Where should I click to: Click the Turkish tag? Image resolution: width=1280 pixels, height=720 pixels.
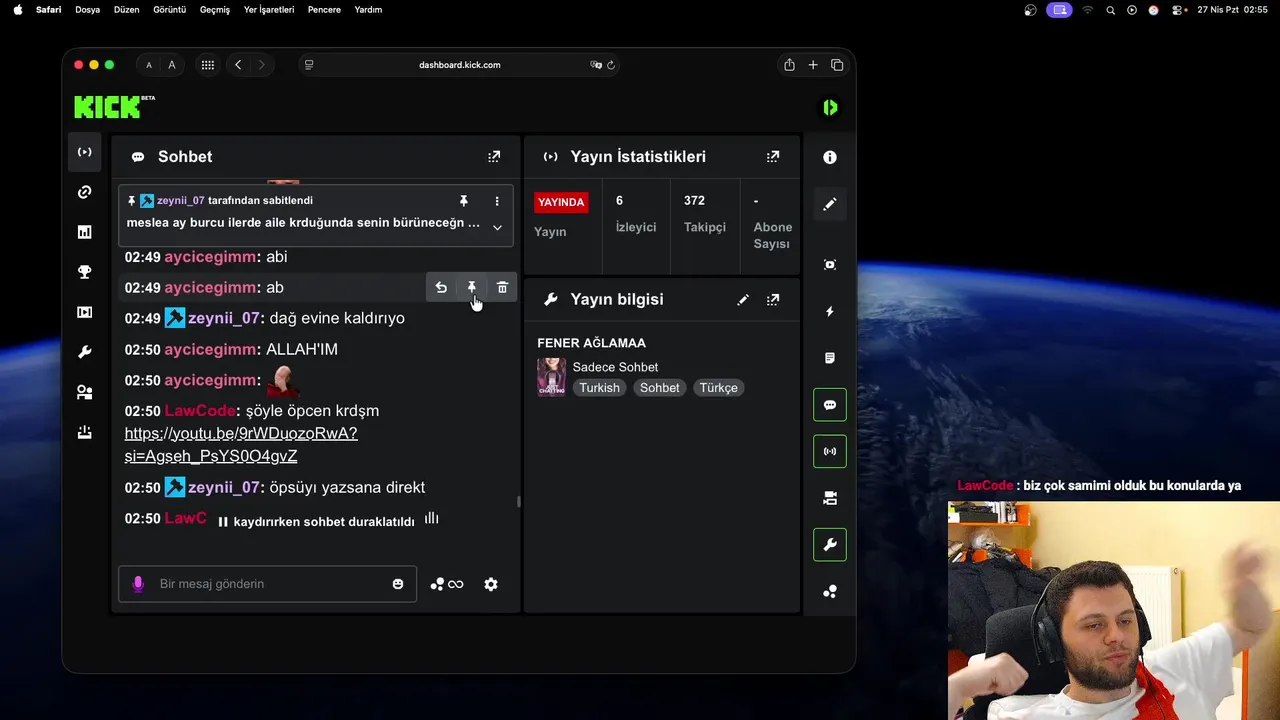pos(600,388)
